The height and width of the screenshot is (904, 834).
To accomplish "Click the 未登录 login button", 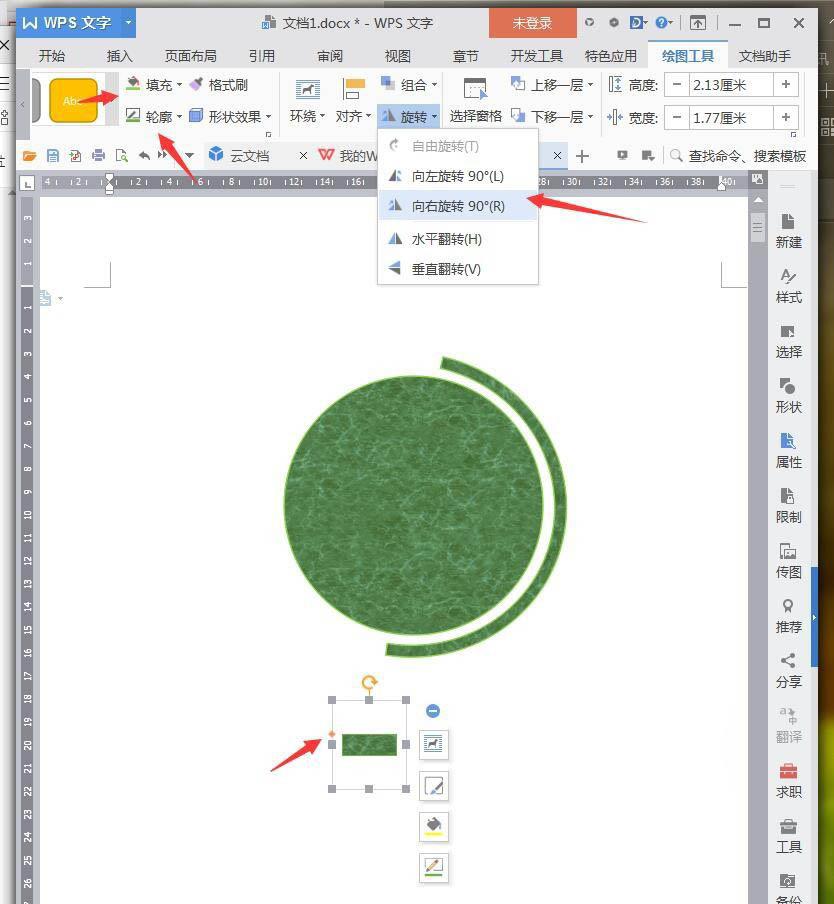I will click(x=533, y=23).
